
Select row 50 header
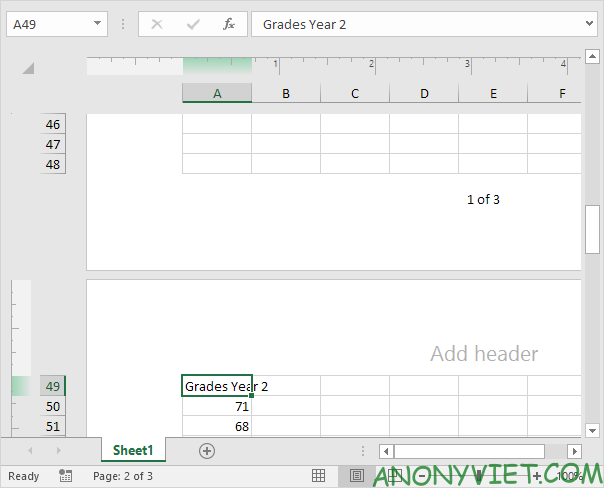coord(53,406)
